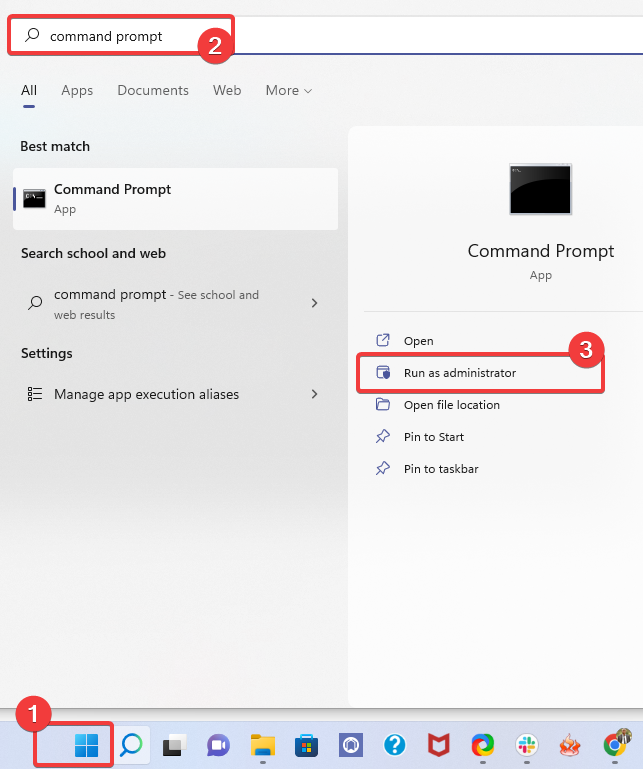
Task: Switch to the Apps tab
Action: 77,90
